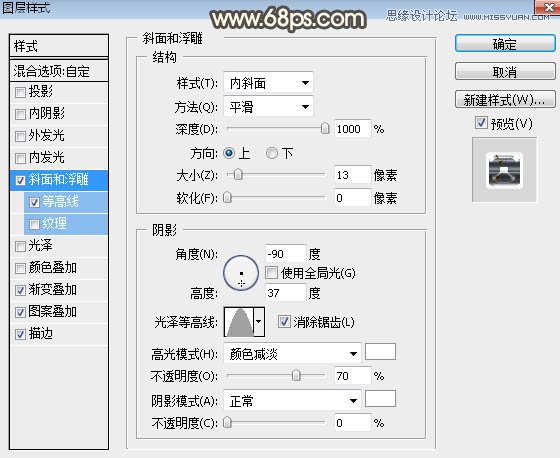Open the 渐变叠加 effect panel
560x458 pixels.
coord(52,289)
